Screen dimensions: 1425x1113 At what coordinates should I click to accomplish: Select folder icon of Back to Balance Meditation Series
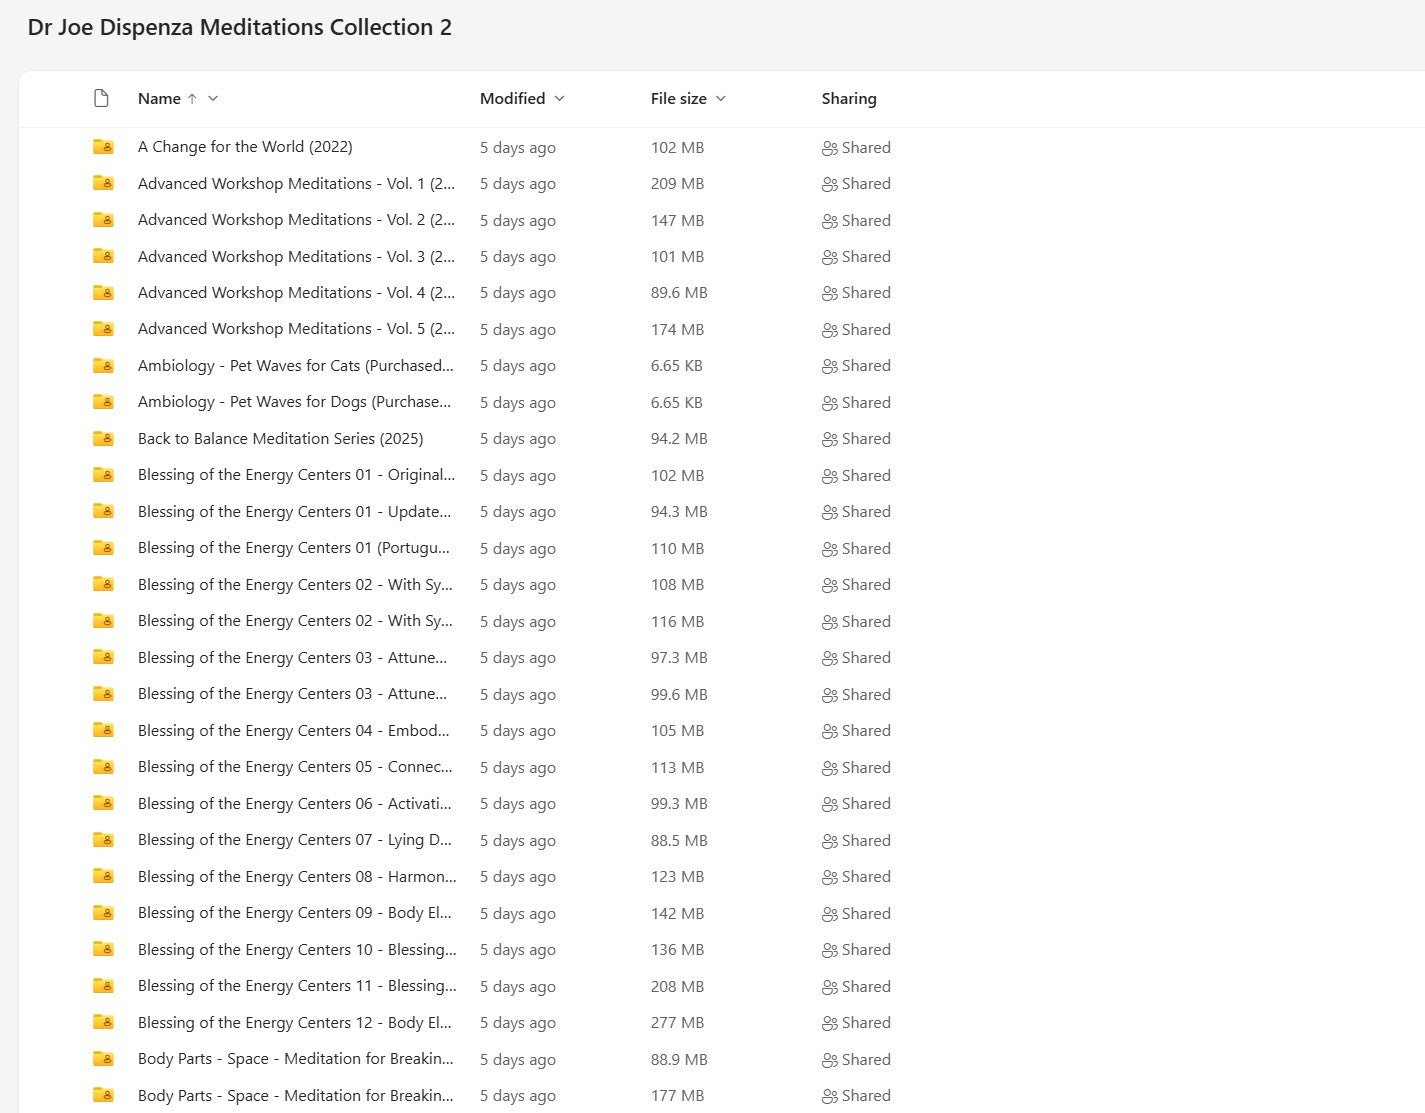(x=103, y=439)
